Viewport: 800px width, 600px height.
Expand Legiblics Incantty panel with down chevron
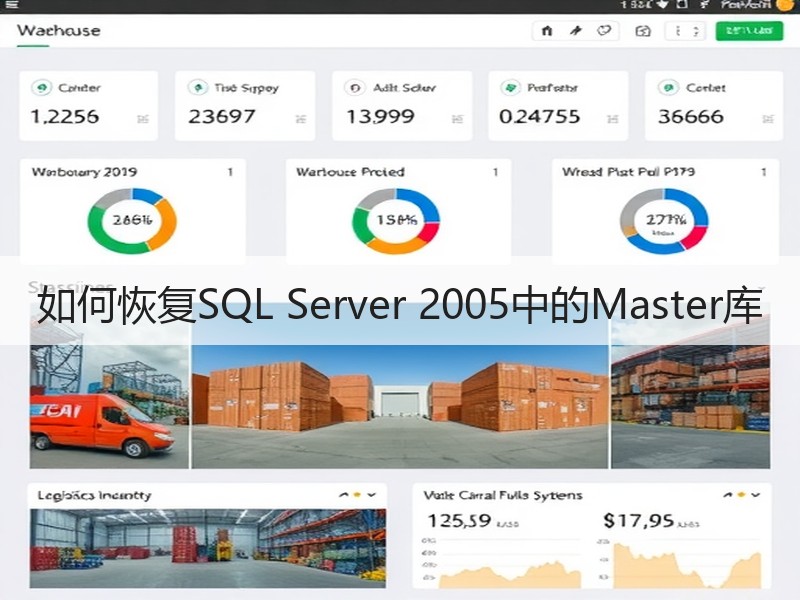(x=371, y=495)
